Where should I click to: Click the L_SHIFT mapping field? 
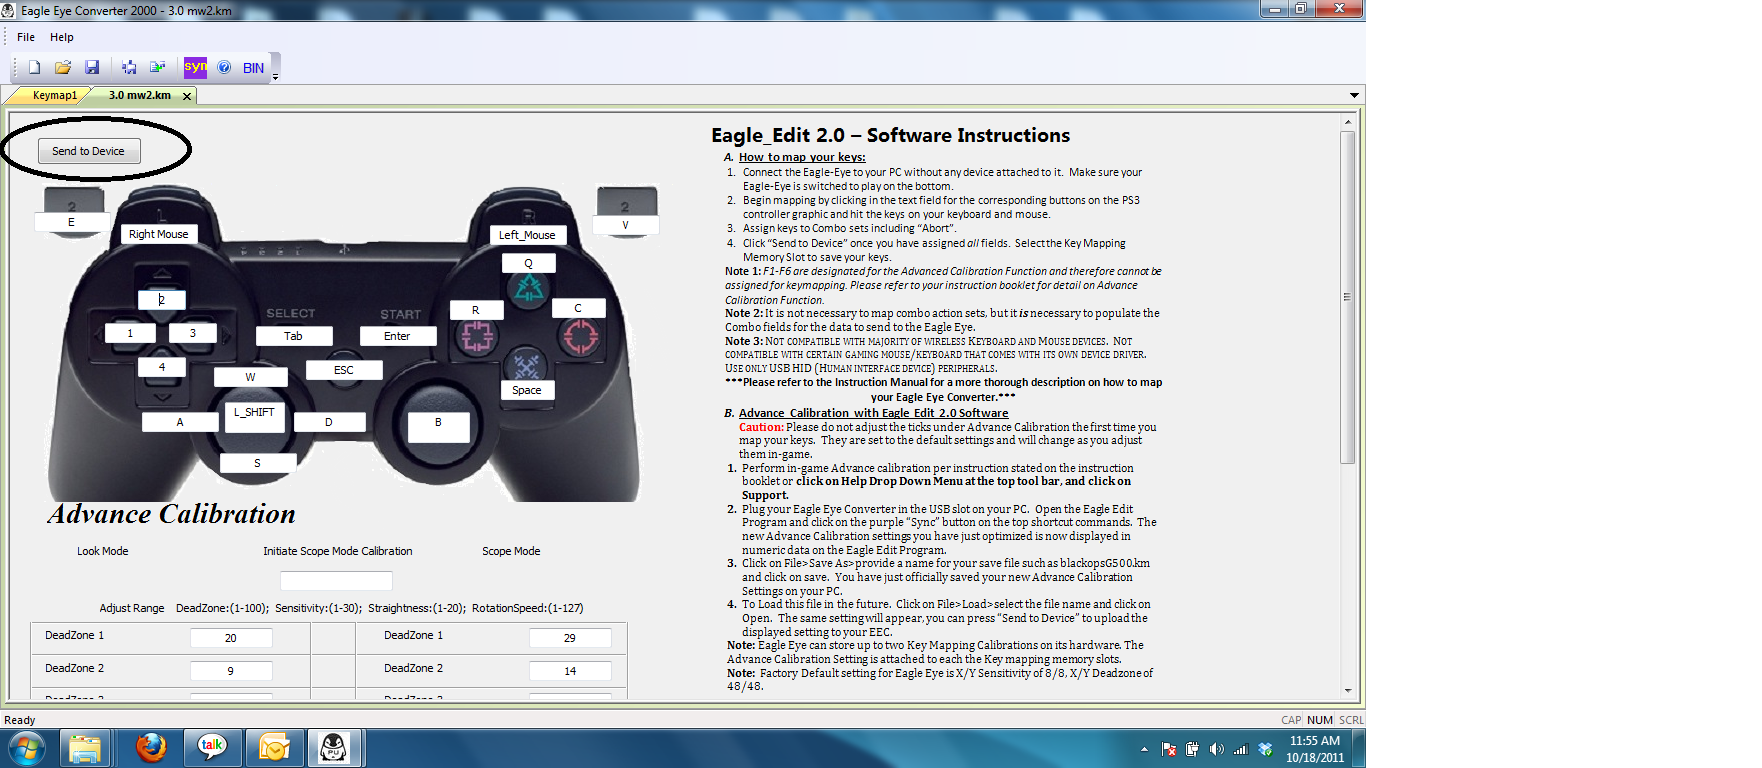[254, 417]
